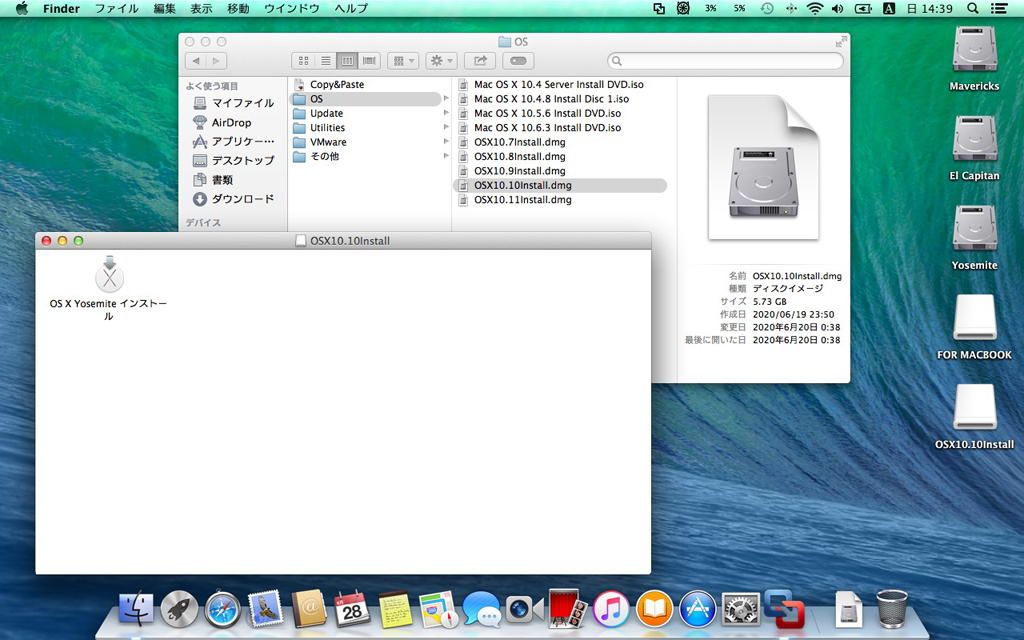
Task: Open the Trash in Dock
Action: 891,609
